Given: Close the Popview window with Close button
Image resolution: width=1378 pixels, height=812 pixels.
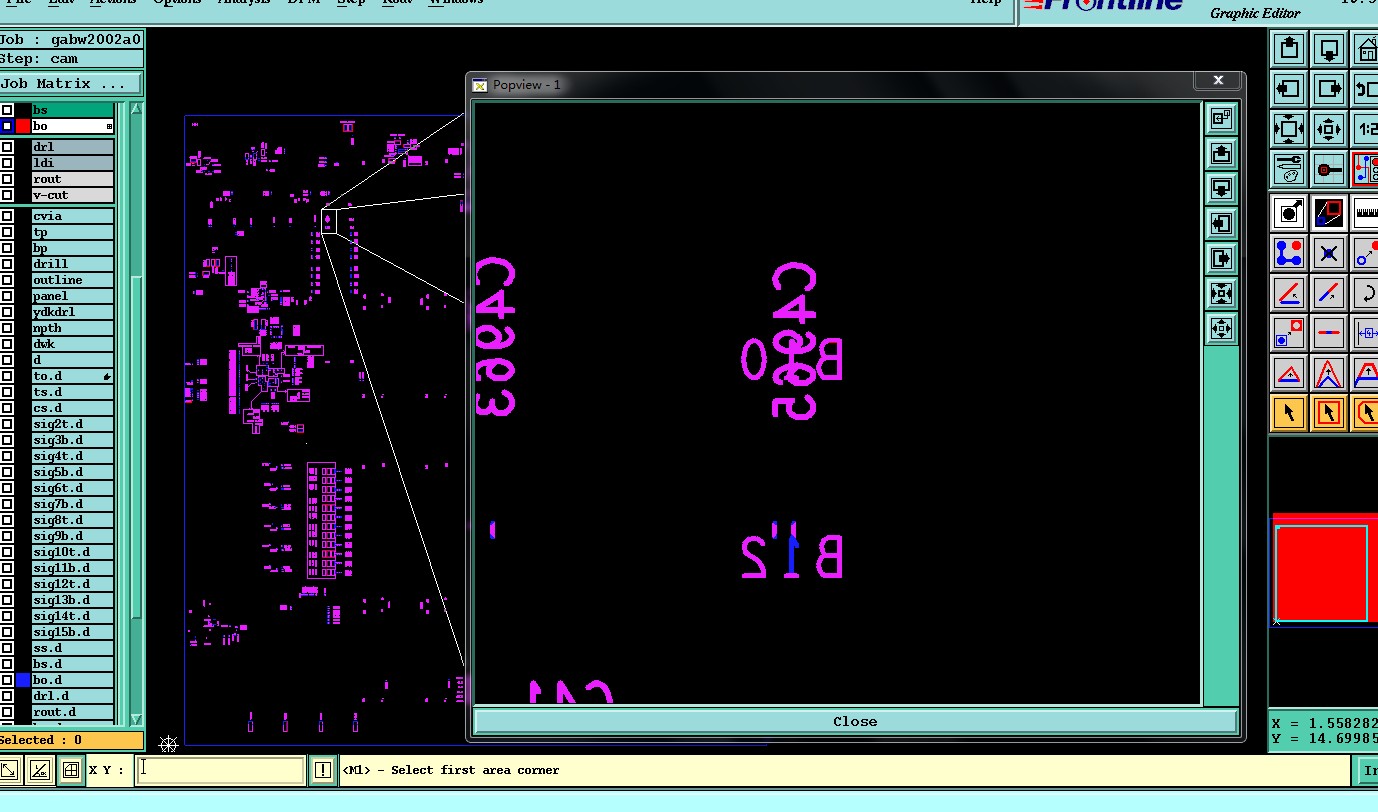Looking at the screenshot, I should coord(855,721).
